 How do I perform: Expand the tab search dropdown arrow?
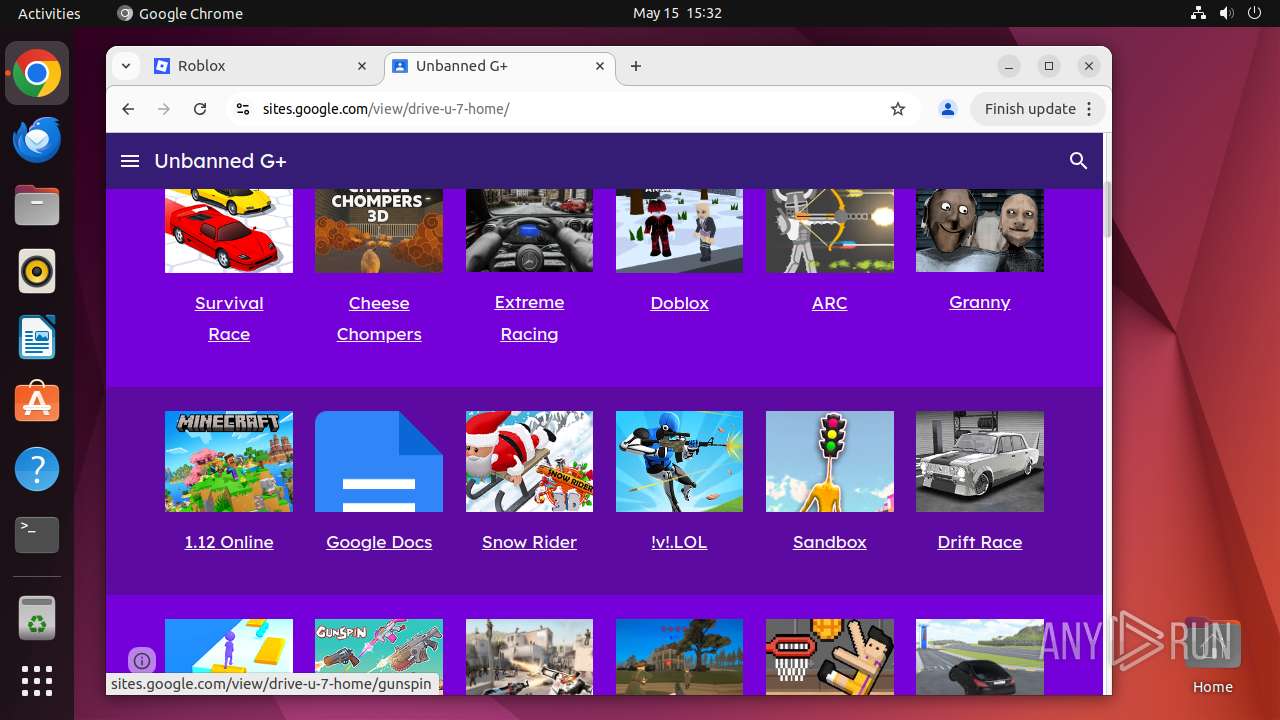(x=125, y=66)
